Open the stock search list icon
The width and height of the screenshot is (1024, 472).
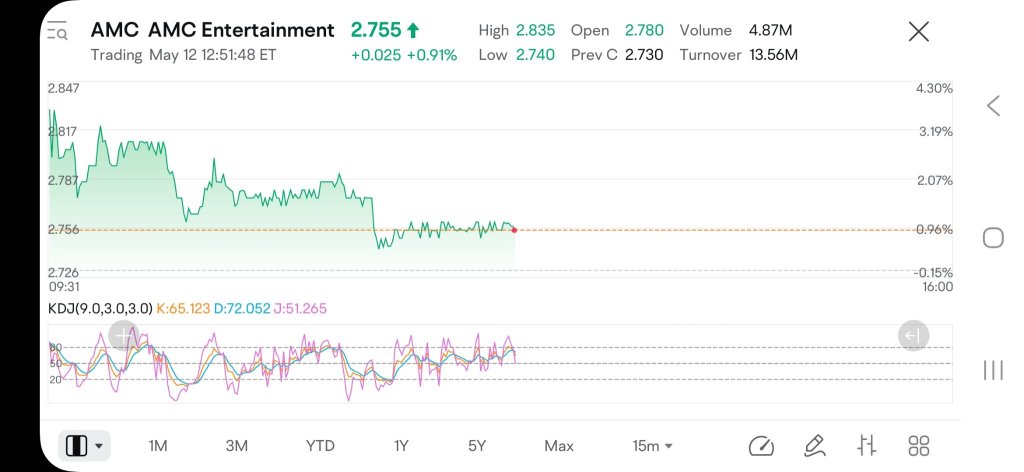57,31
